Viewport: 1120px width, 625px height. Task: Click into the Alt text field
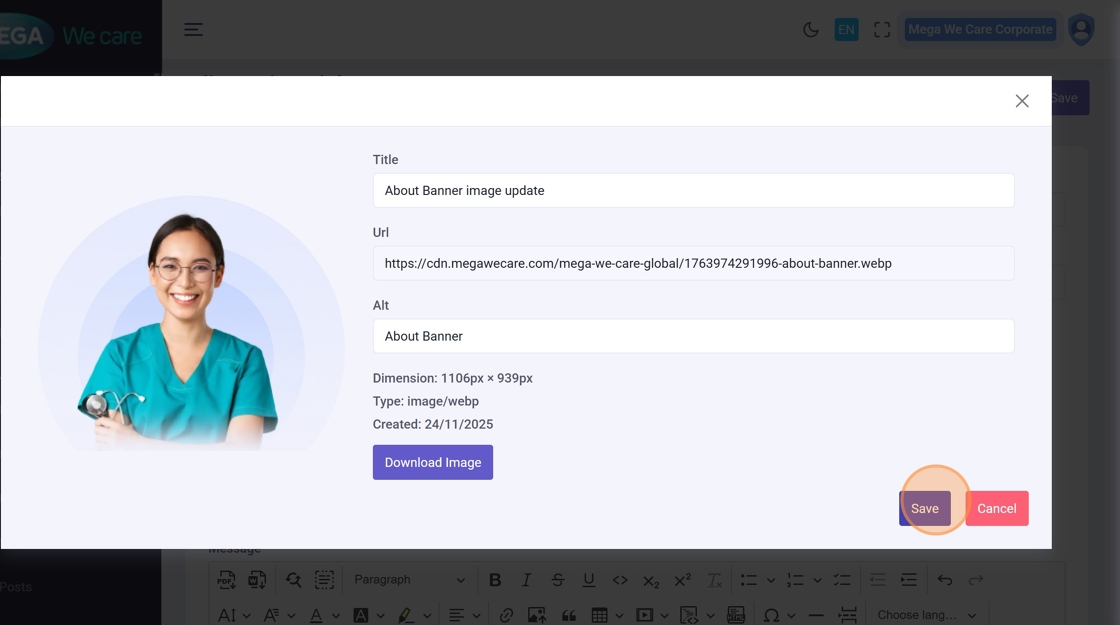[x=693, y=336]
